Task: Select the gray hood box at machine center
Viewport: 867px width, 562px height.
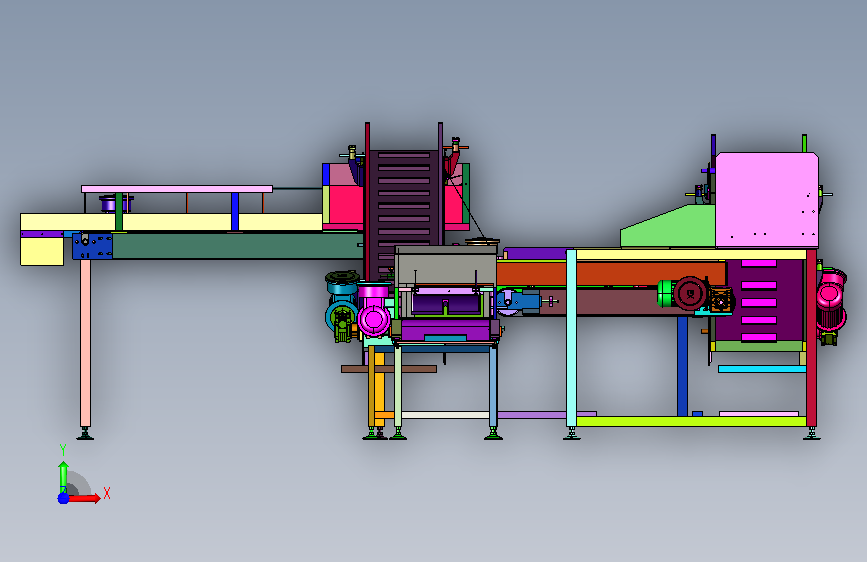Action: [x=446, y=266]
